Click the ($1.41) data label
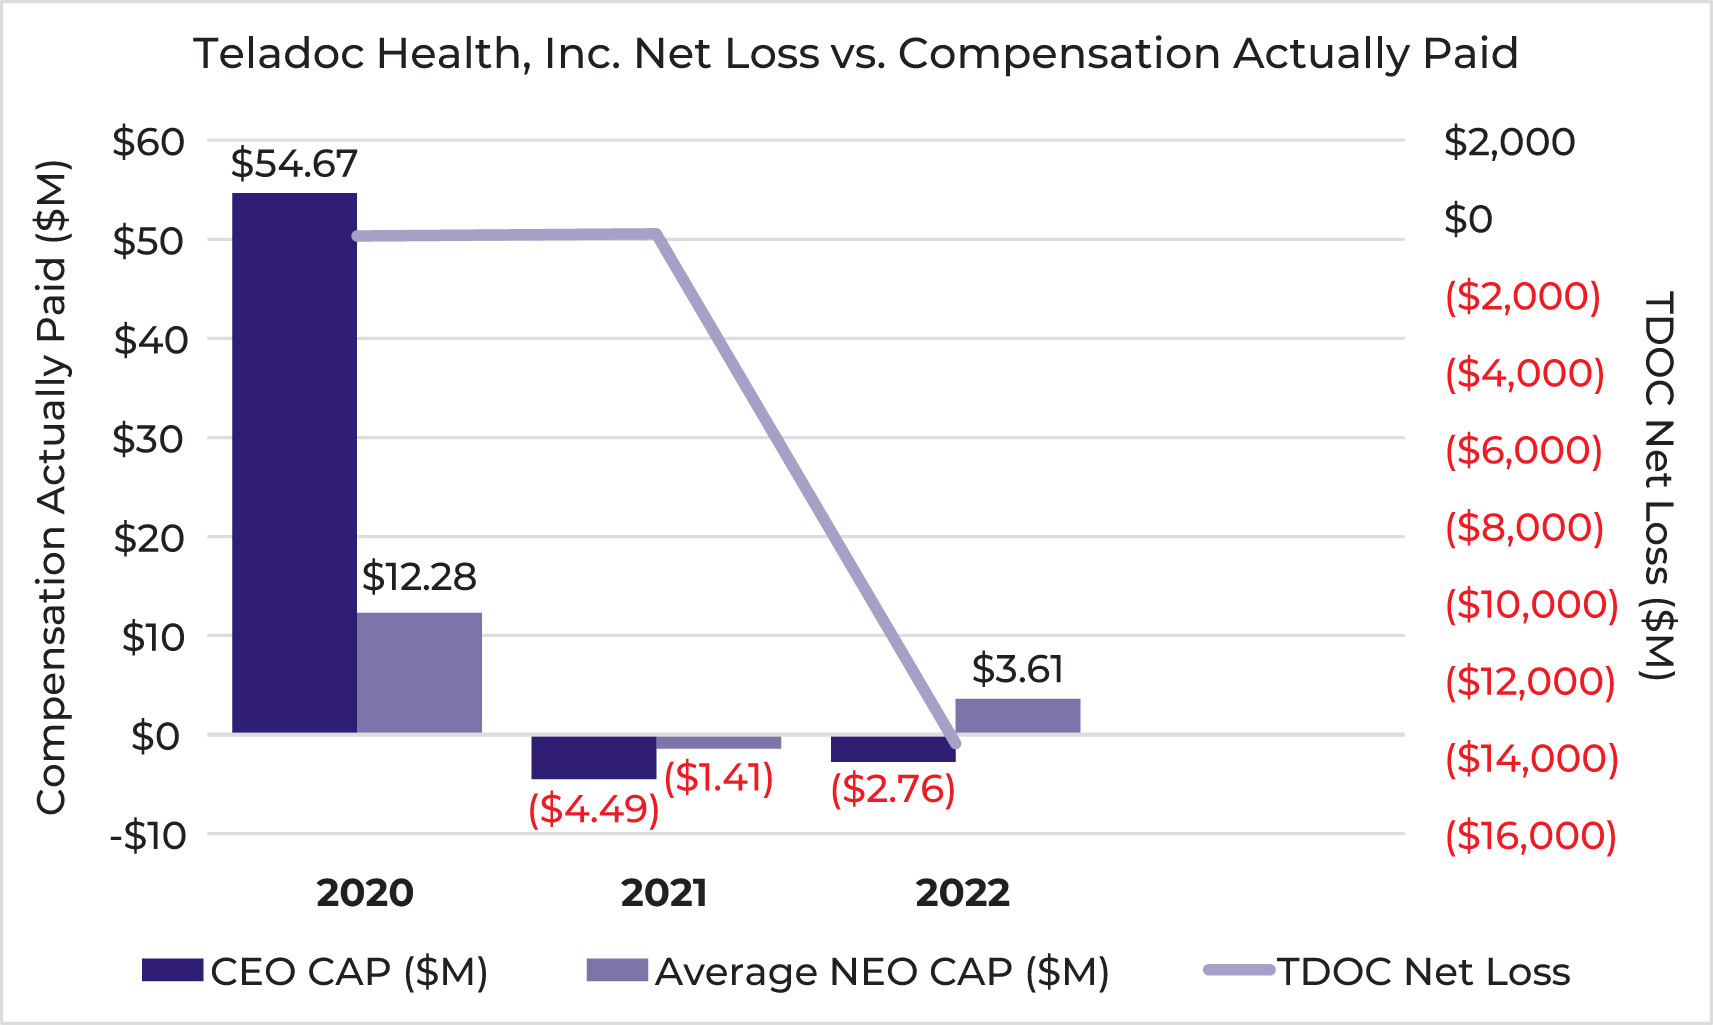The height and width of the screenshot is (1025, 1713). tap(719, 777)
